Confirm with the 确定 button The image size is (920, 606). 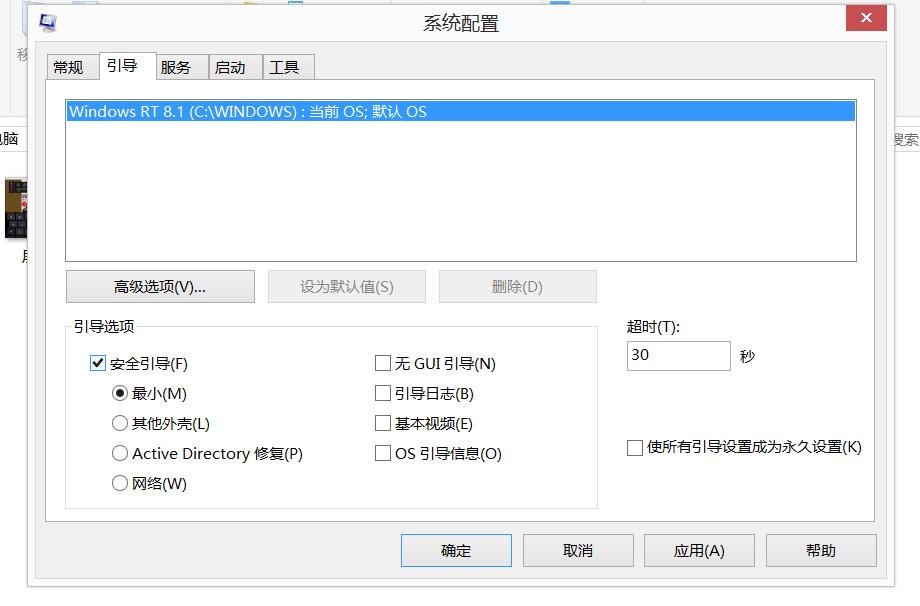[456, 550]
